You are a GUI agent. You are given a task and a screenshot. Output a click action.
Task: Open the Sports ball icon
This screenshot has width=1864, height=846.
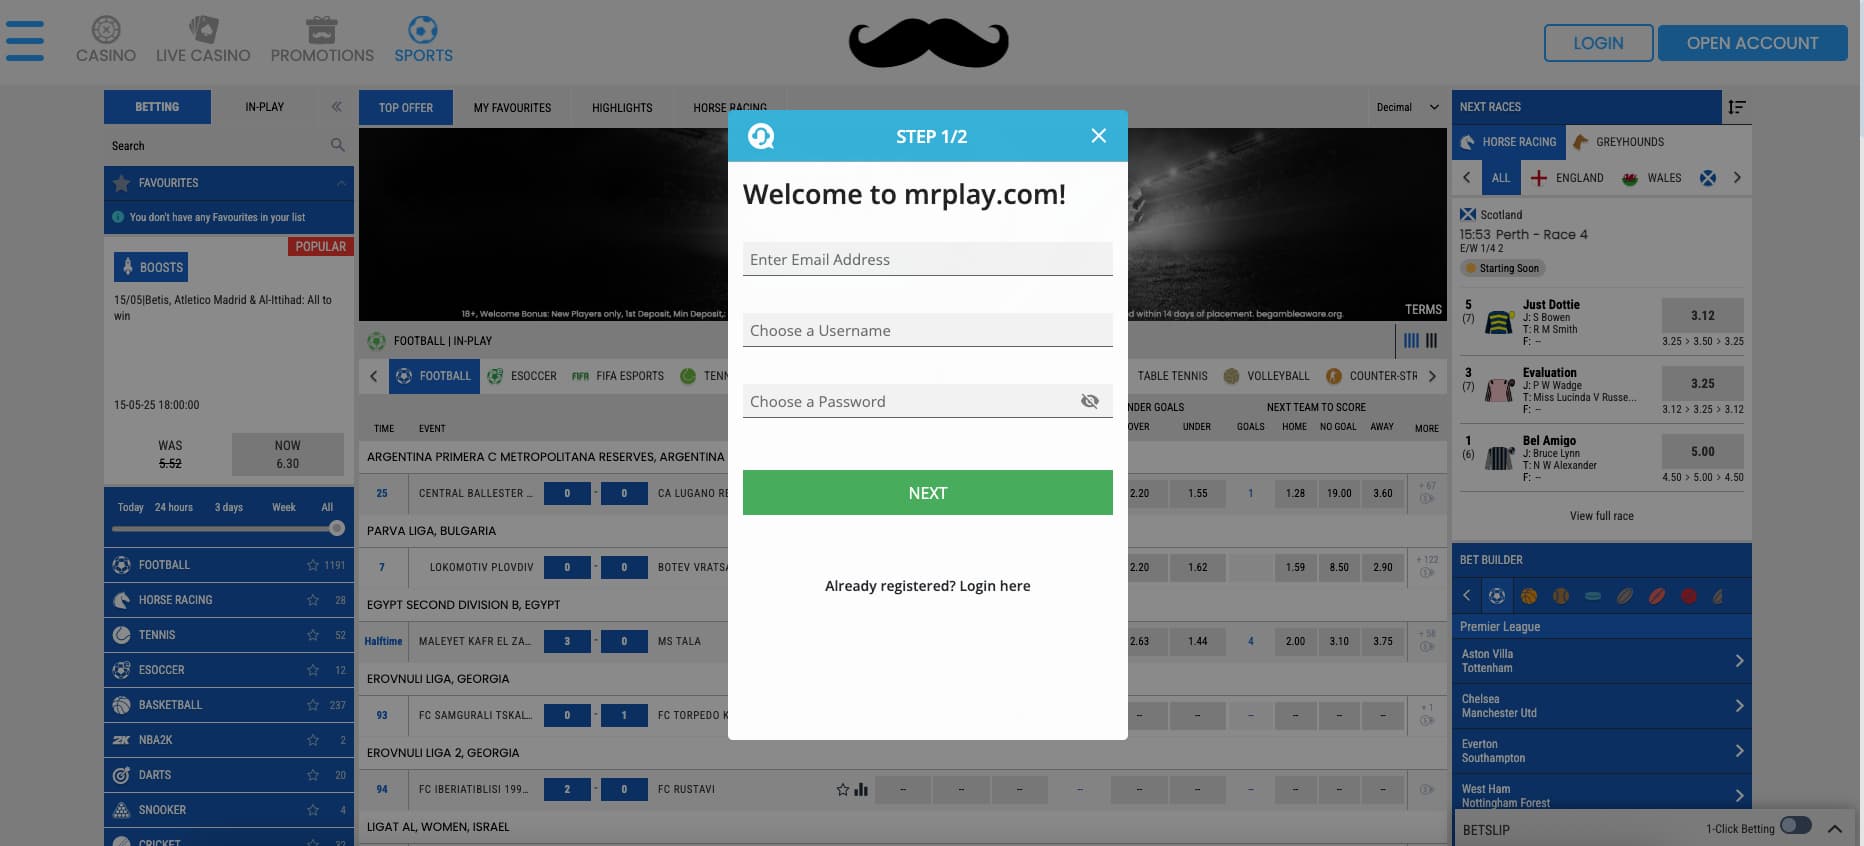coord(423,30)
